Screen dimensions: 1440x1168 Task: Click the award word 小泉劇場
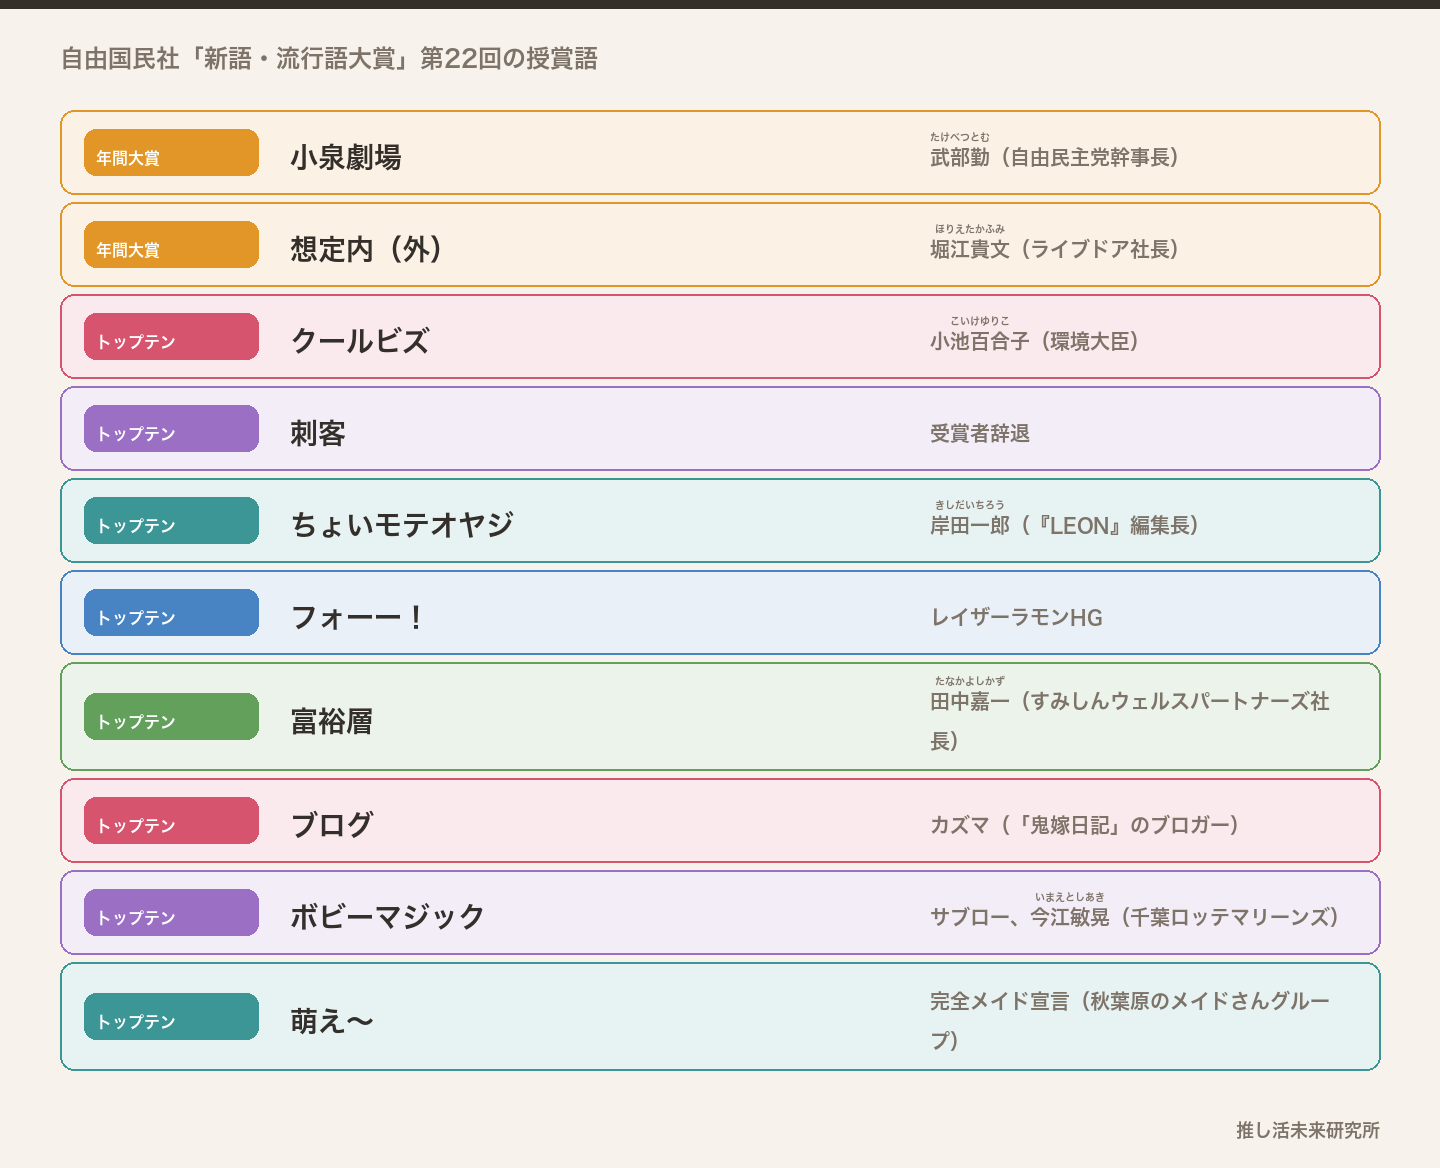[346, 157]
